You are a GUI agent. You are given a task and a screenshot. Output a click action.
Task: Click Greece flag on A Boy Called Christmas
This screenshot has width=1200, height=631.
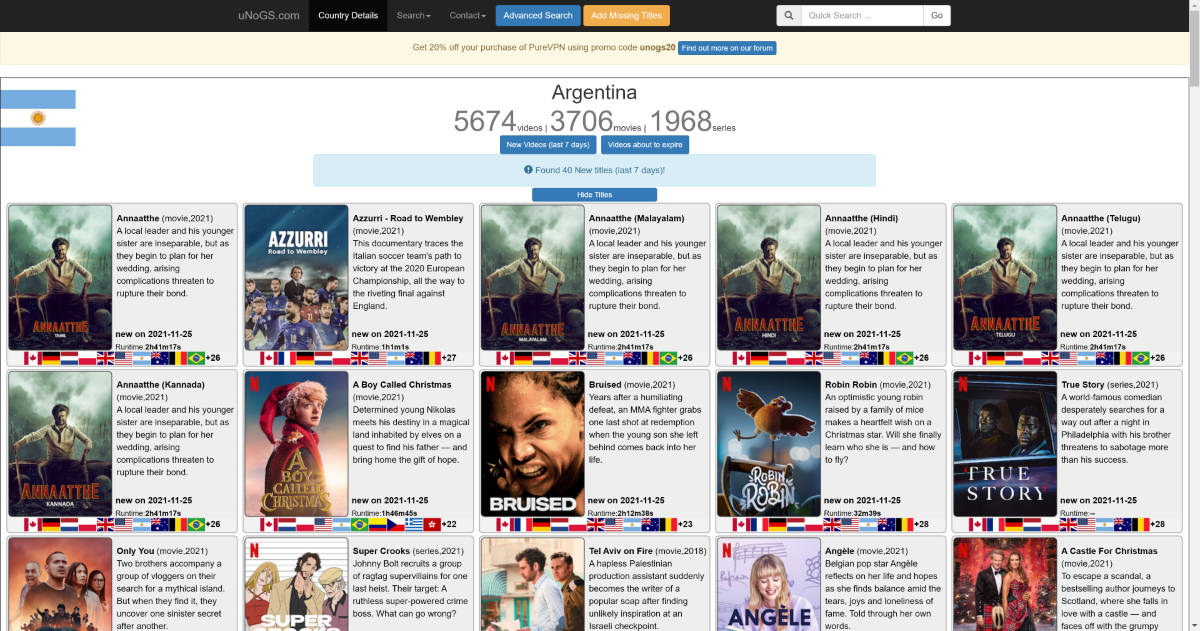click(413, 524)
